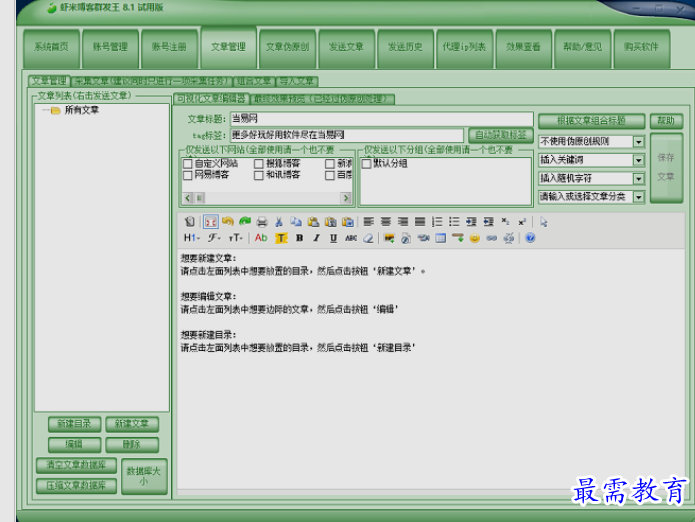Click in the tag标签 input field

point(347,135)
